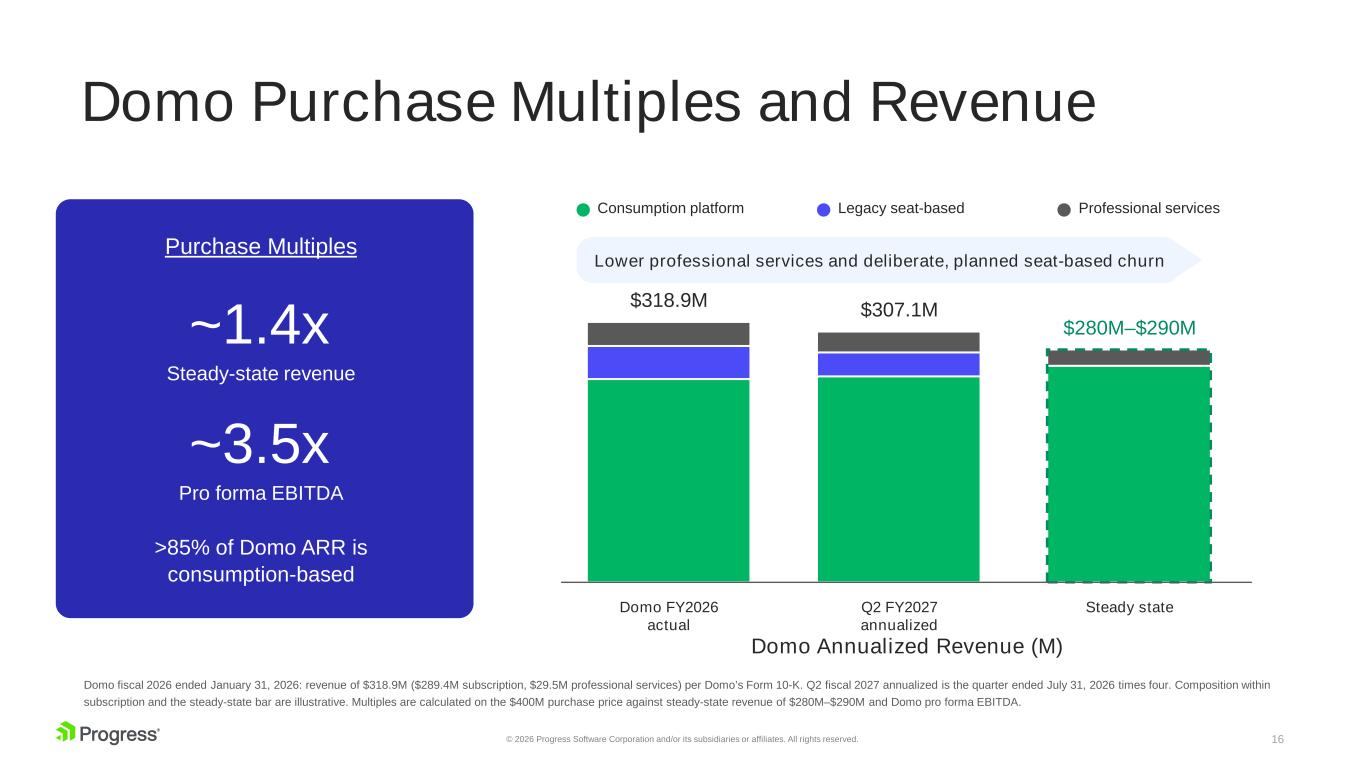Viewport: 1365px width, 766px height.
Task: Click the "Steady state" axis label
Action: coord(1129,607)
